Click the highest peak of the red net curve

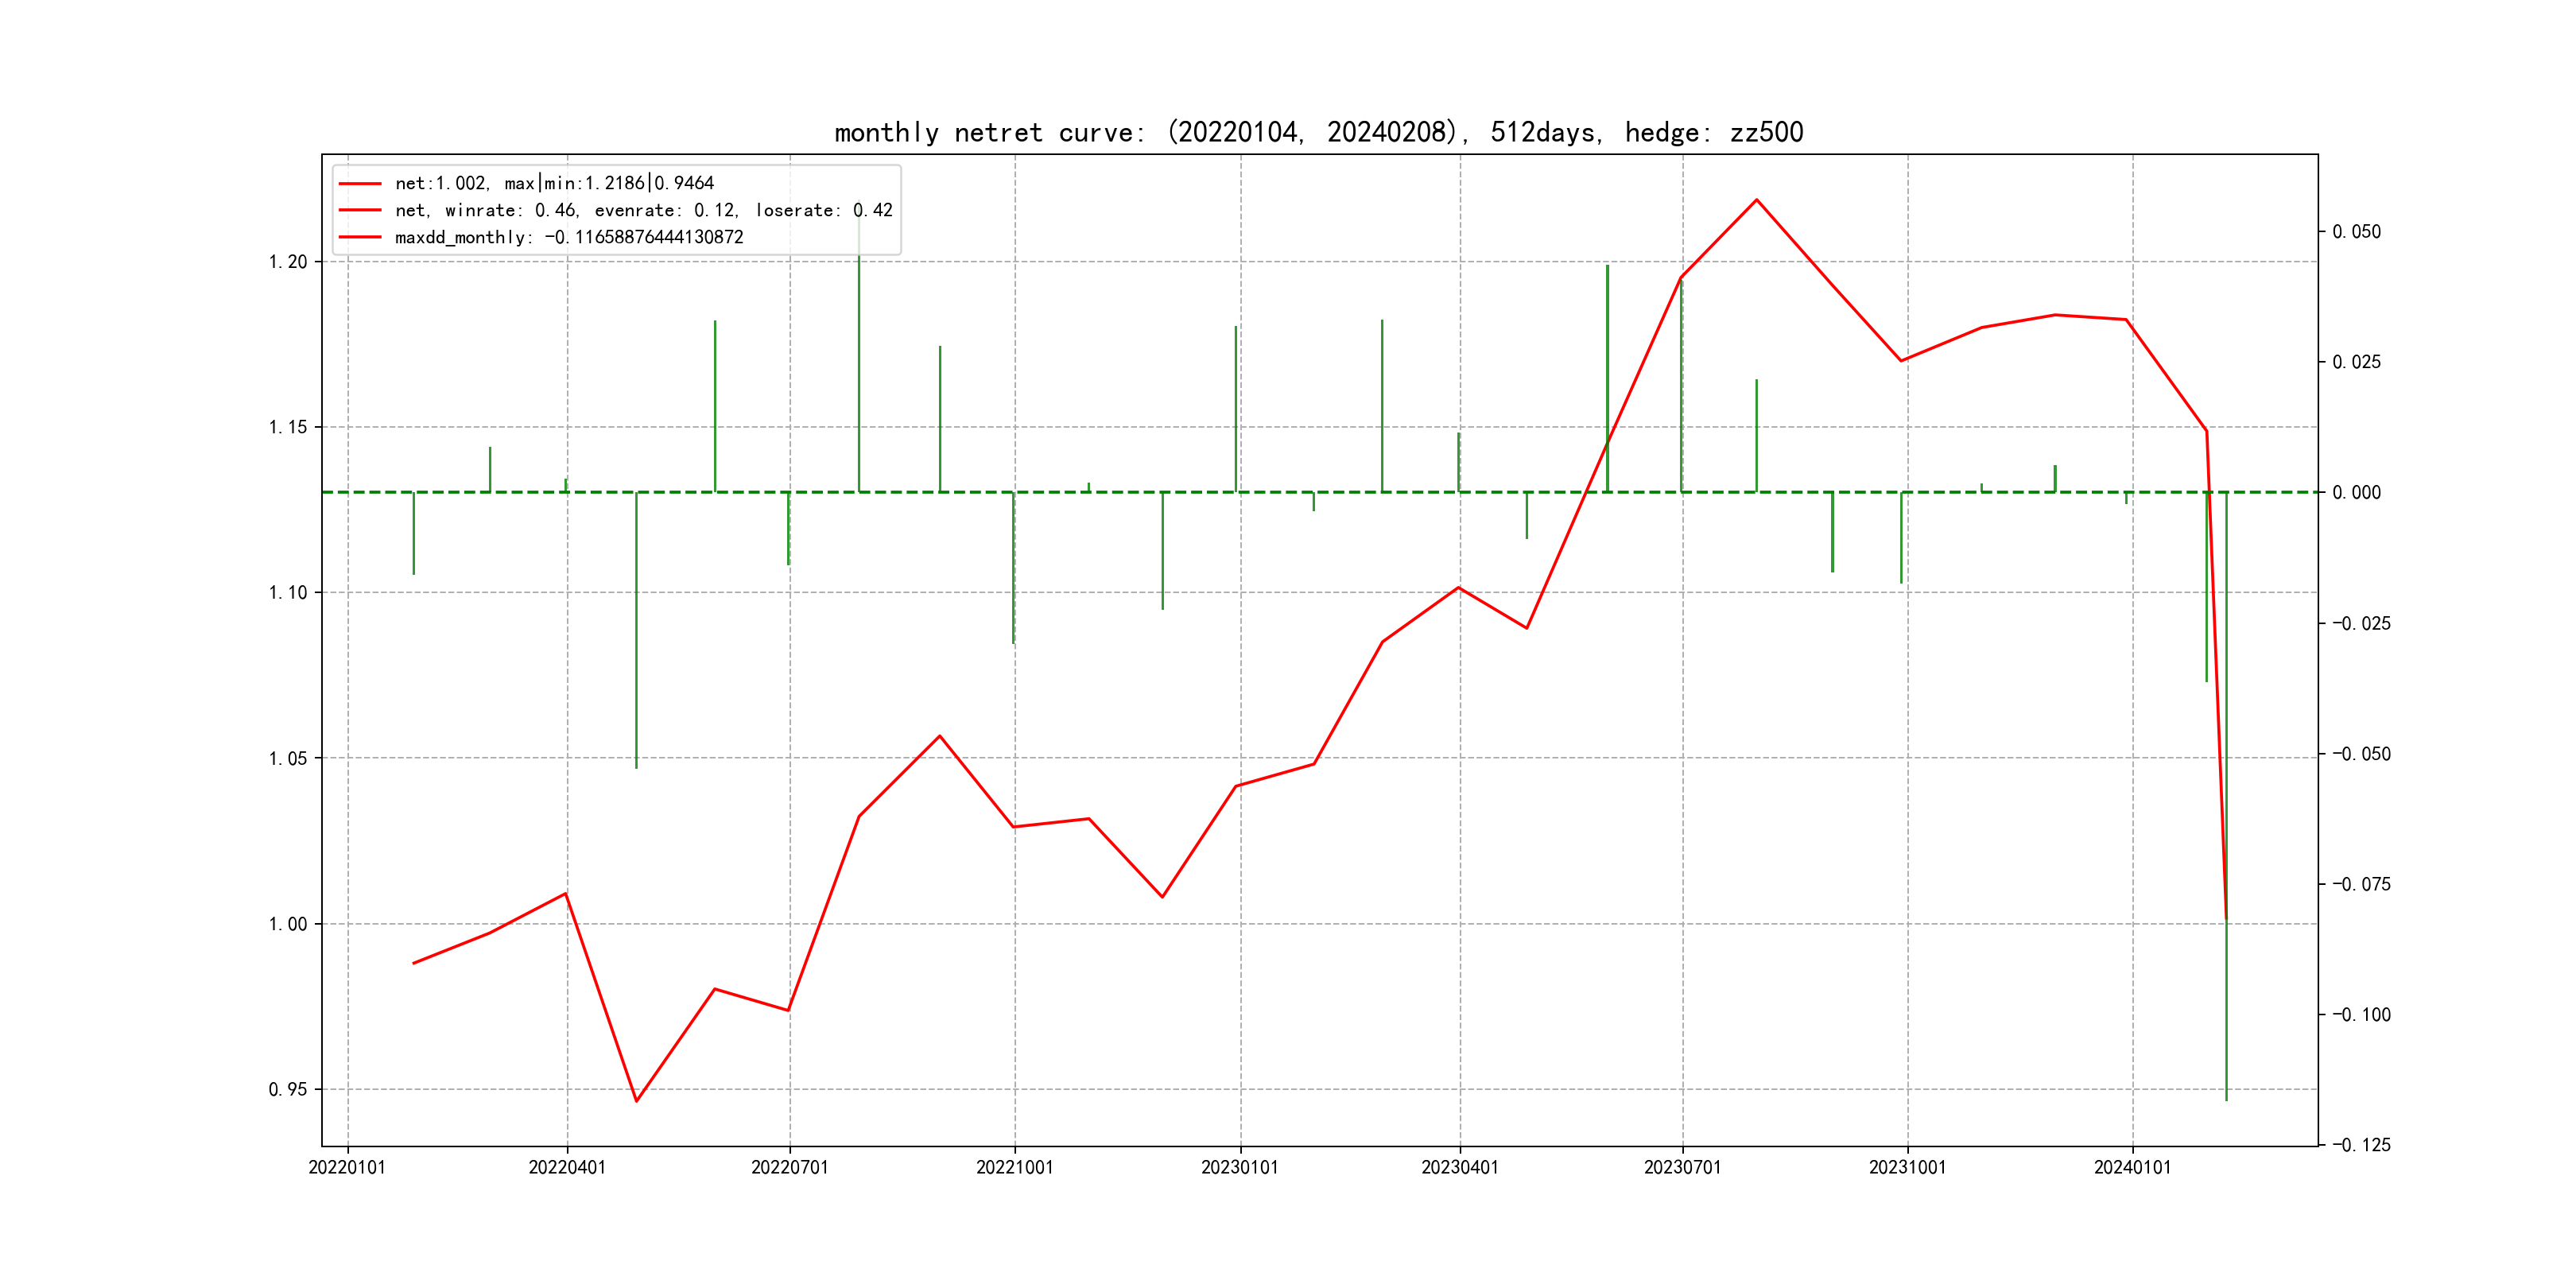pyautogui.click(x=1756, y=200)
